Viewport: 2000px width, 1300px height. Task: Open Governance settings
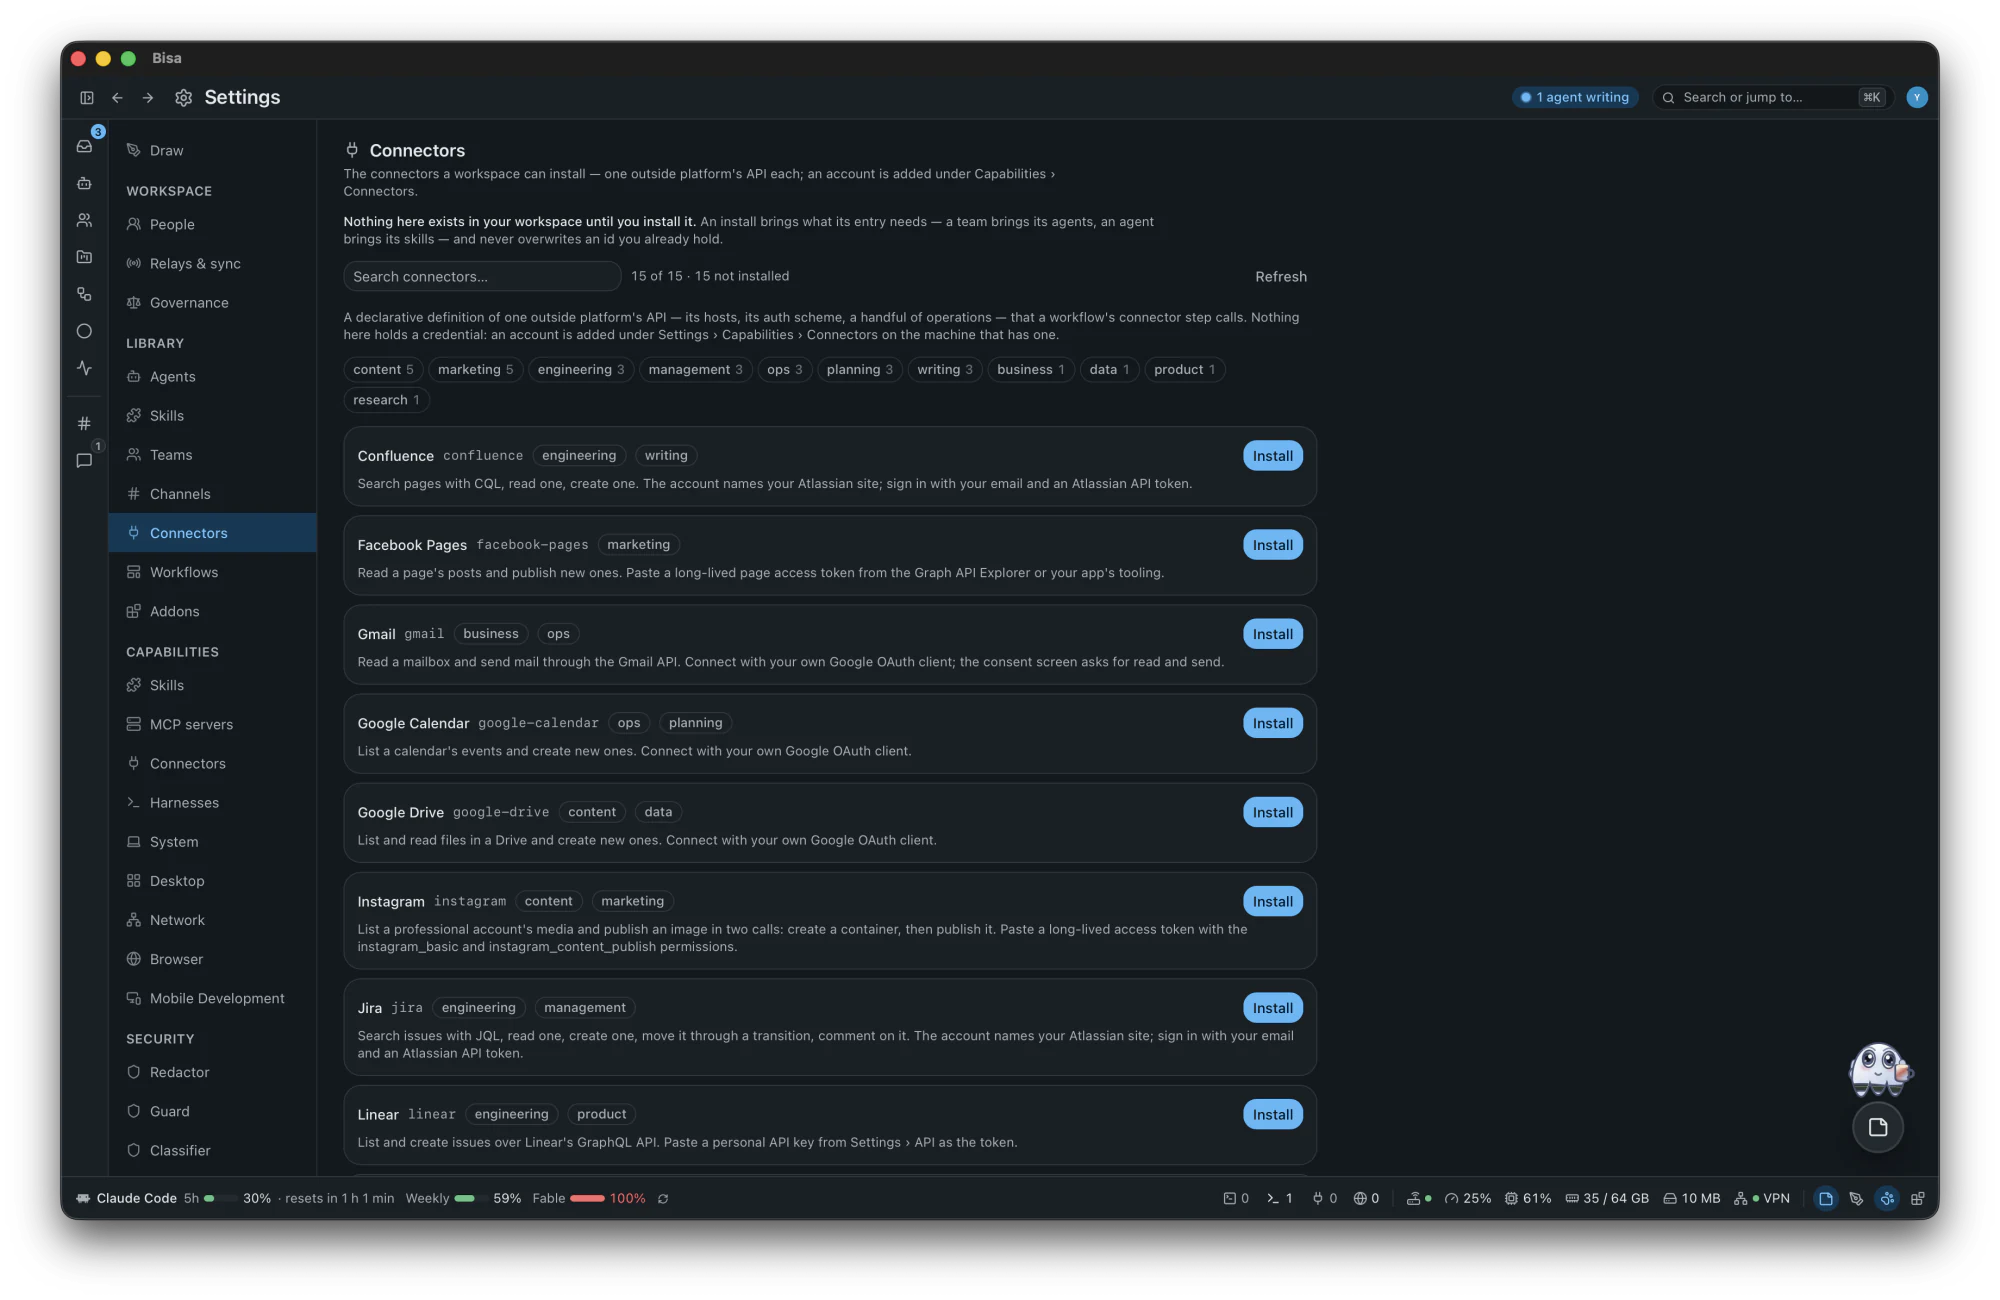pos(212,302)
